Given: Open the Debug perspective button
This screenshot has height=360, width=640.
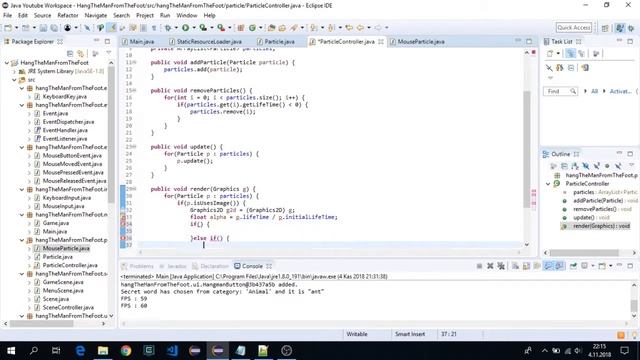Looking at the screenshot, I should (x=631, y=28).
